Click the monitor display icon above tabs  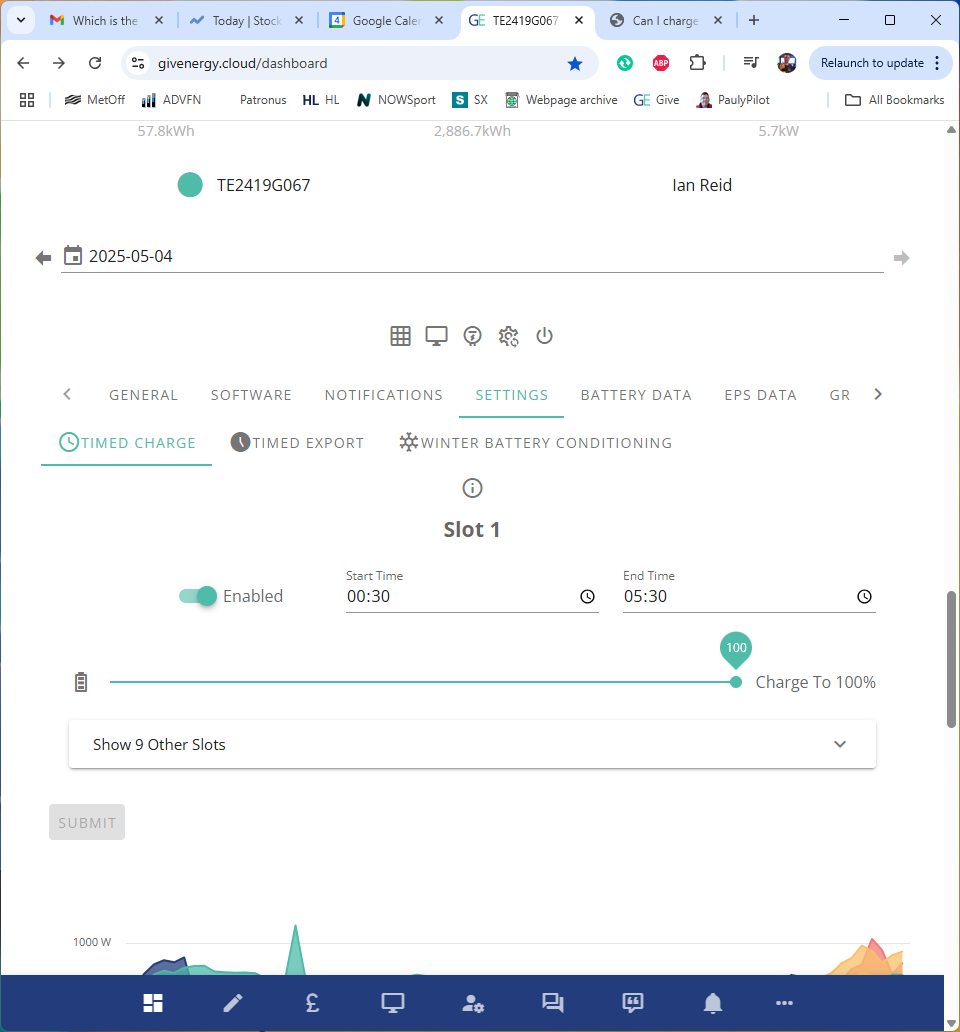click(436, 336)
